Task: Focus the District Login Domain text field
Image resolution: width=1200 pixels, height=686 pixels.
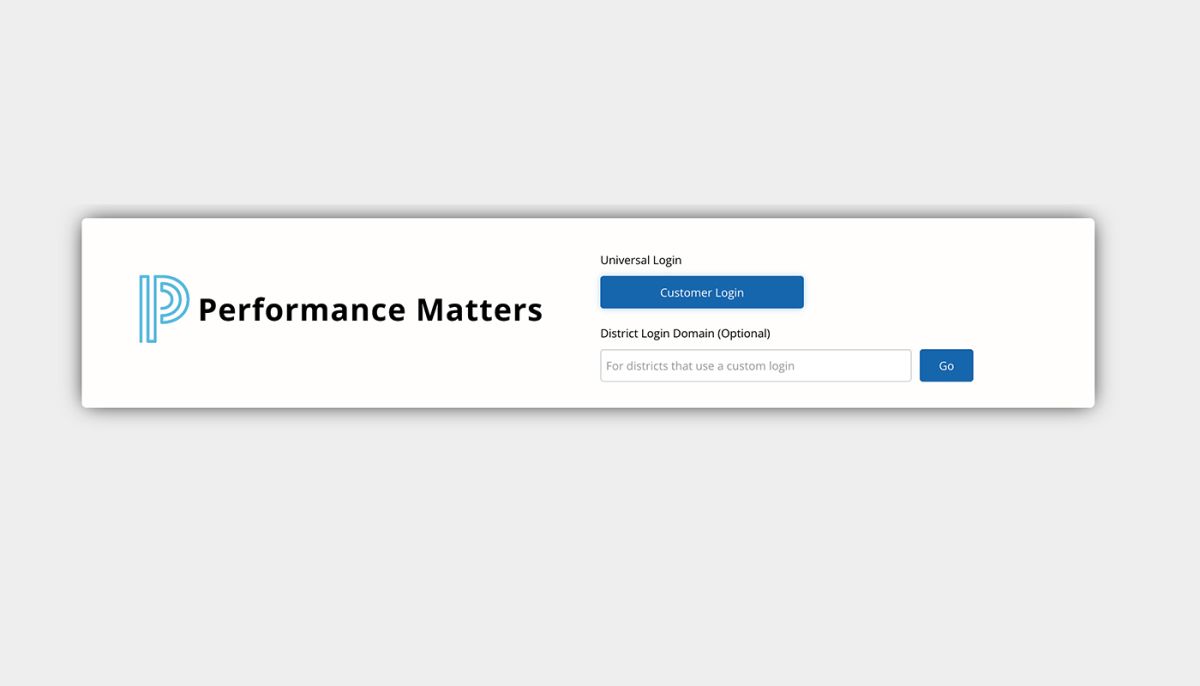Action: click(x=755, y=366)
